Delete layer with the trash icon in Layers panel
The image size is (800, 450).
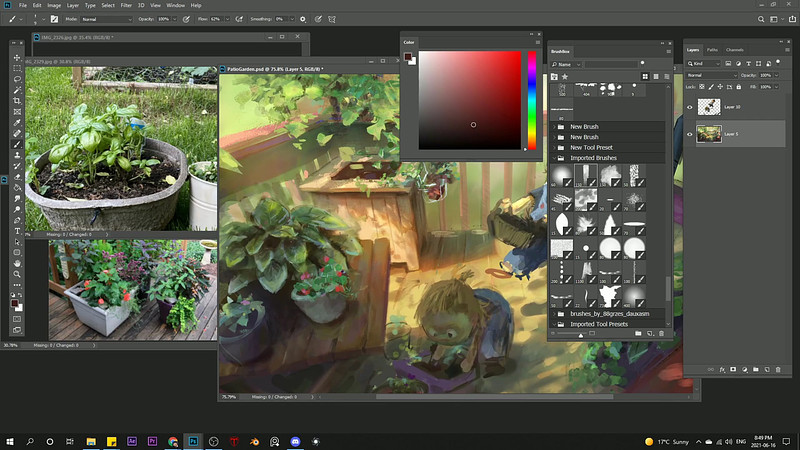[x=778, y=369]
